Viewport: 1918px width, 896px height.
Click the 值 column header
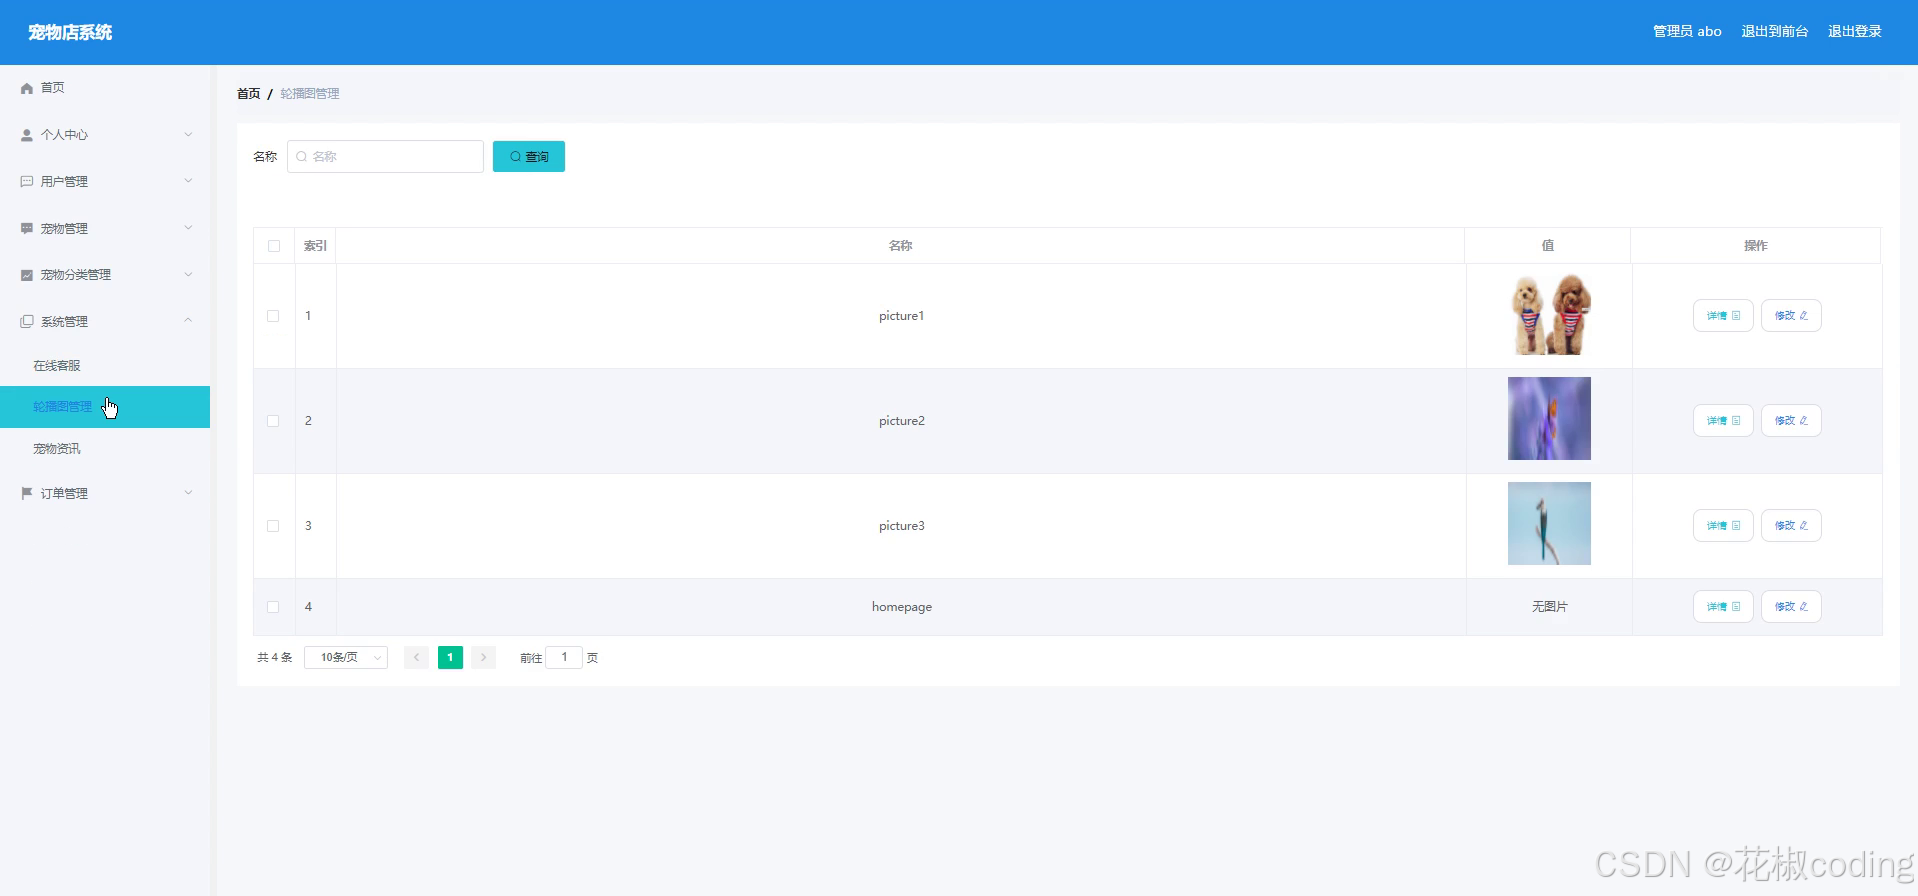1548,246
